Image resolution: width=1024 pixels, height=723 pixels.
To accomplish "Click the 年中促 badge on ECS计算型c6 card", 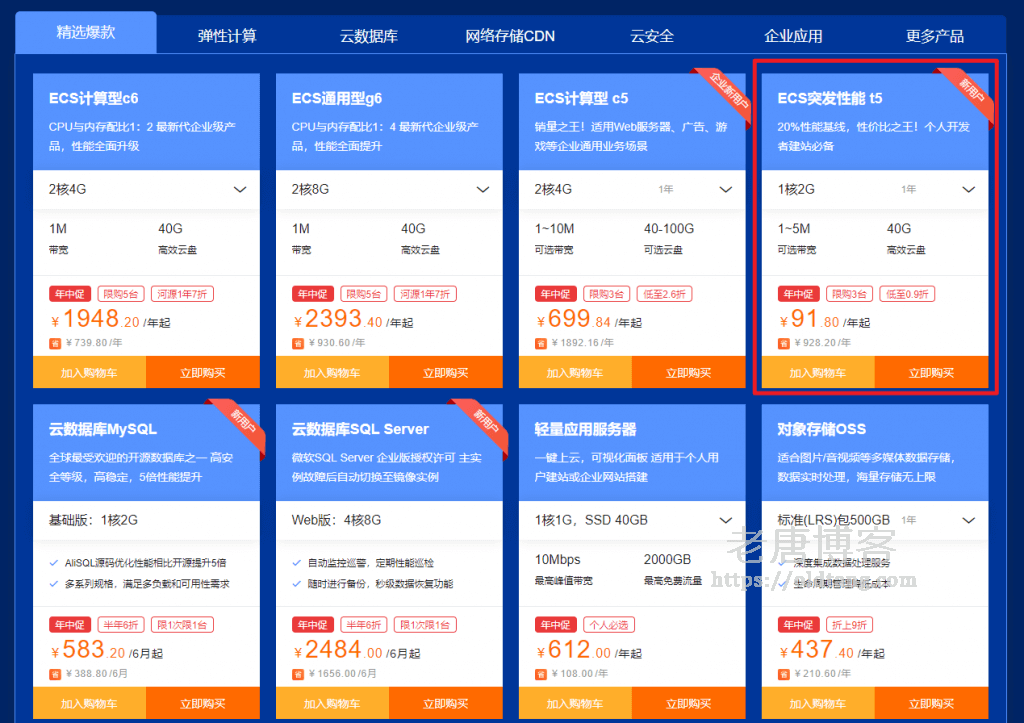I will click(x=69, y=293).
